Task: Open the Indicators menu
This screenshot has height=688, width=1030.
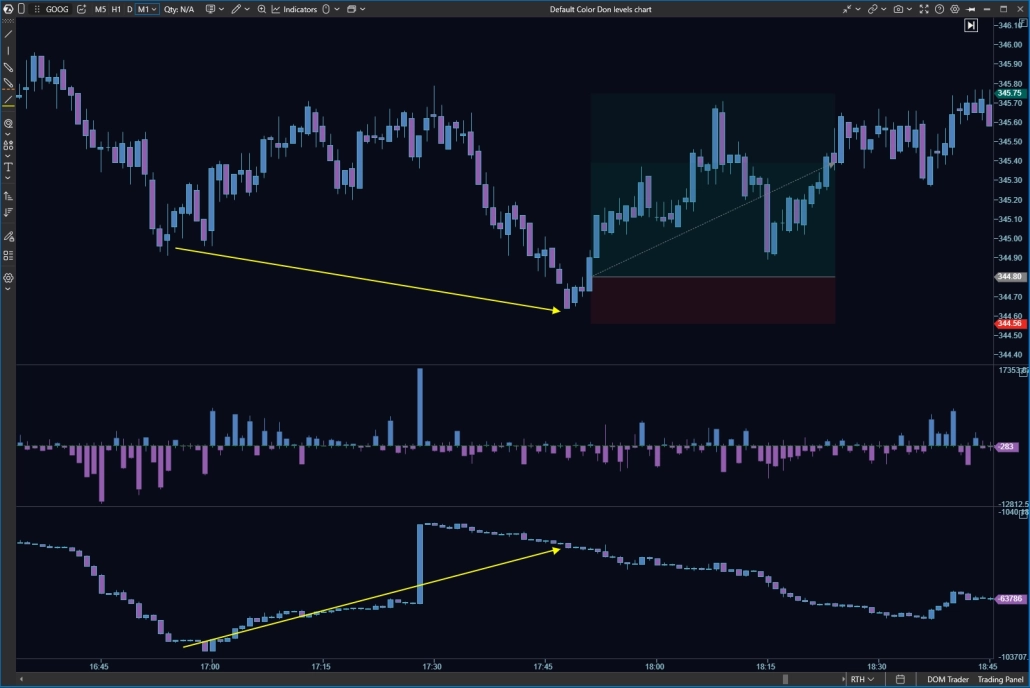Action: [x=294, y=9]
